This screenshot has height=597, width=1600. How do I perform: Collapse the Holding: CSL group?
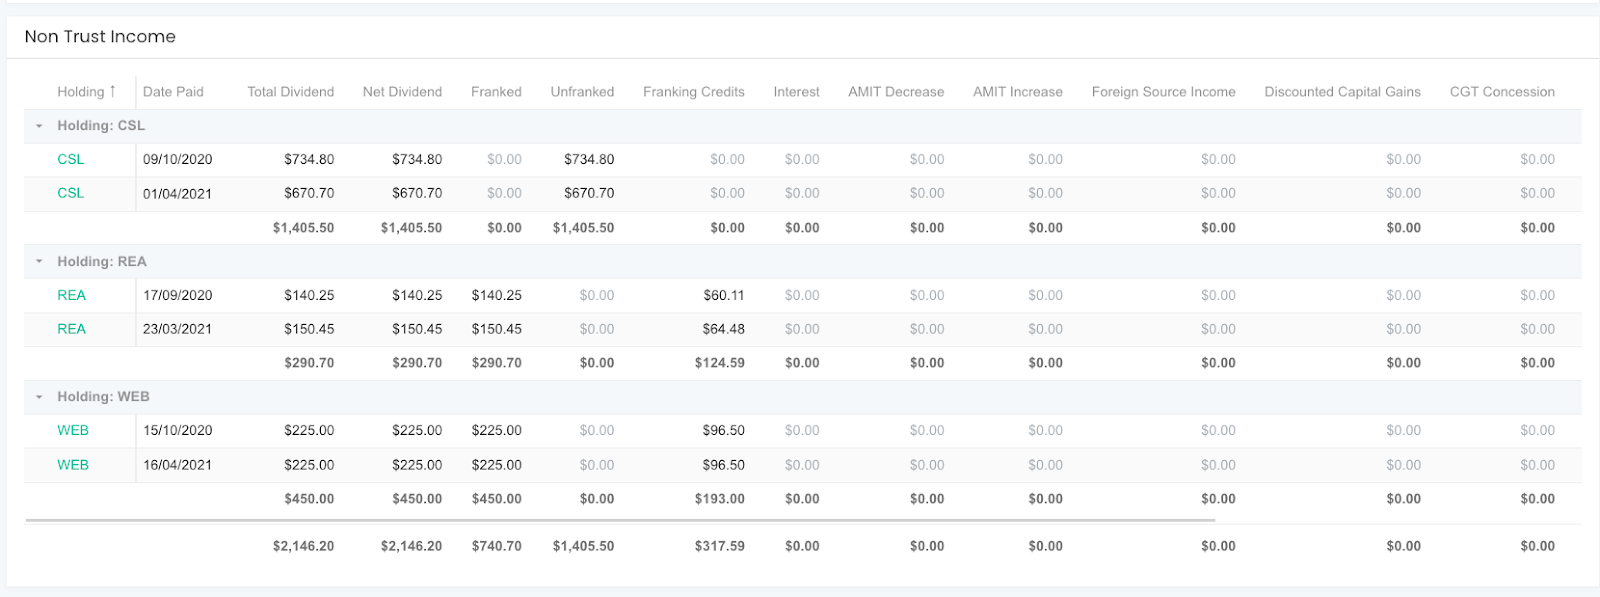(x=39, y=126)
